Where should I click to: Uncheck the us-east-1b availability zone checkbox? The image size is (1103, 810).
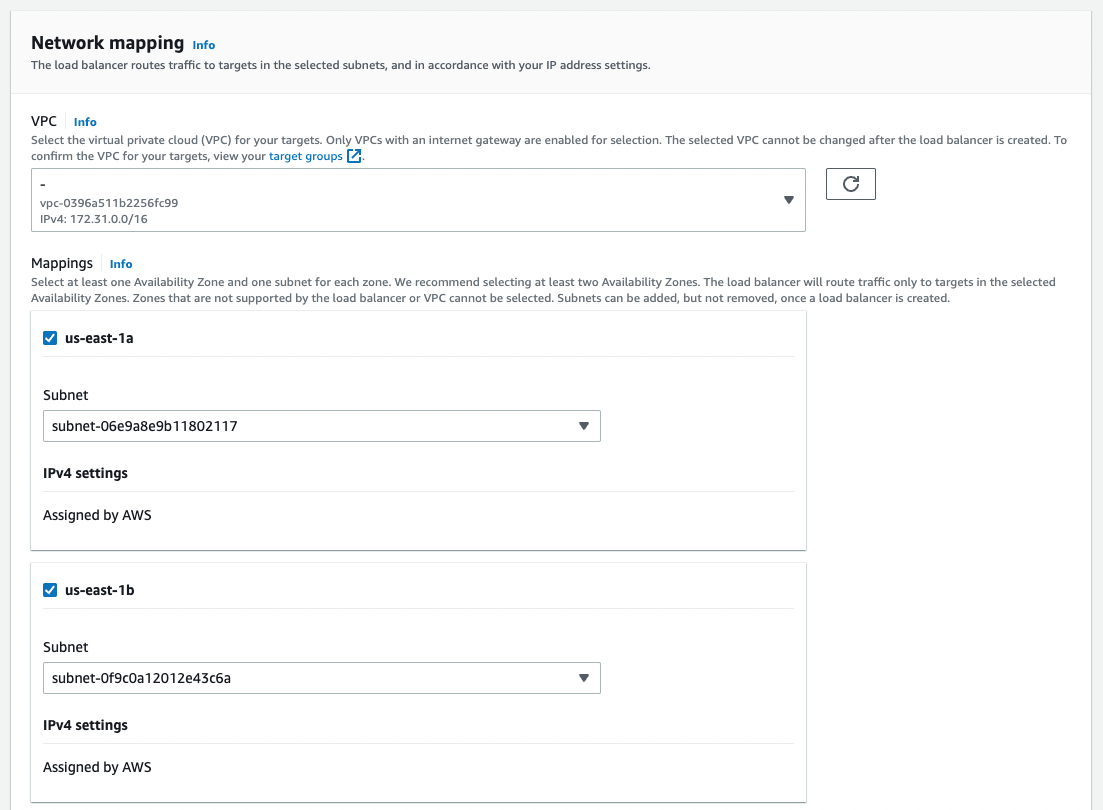[x=50, y=590]
